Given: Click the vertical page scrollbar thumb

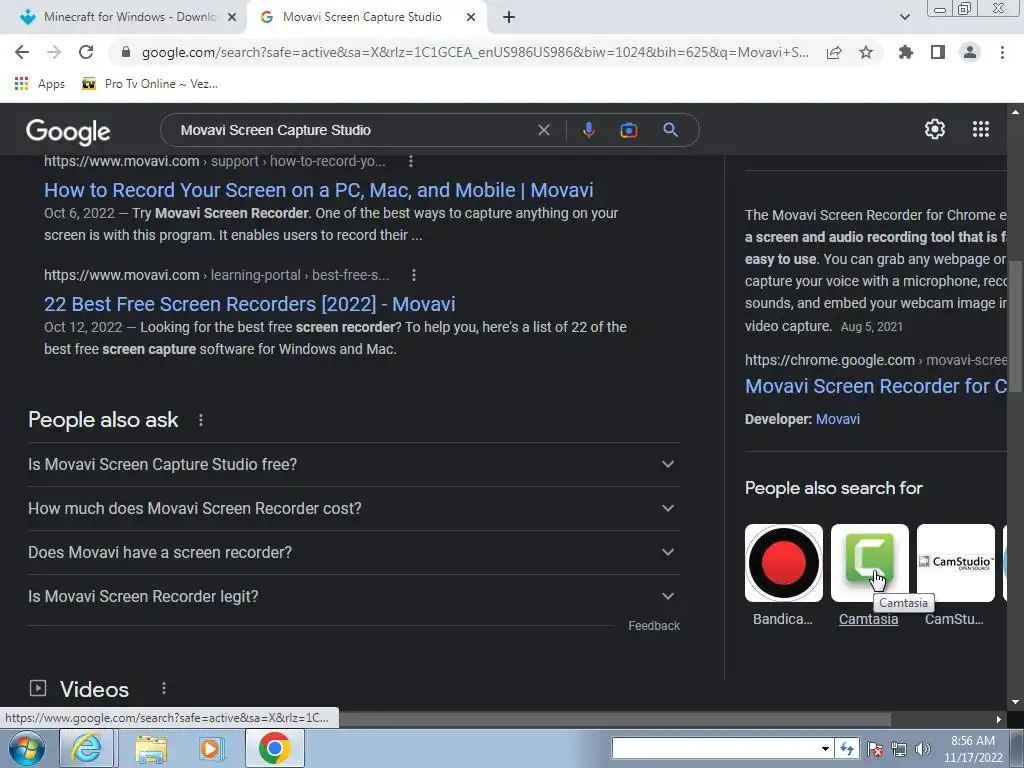Looking at the screenshot, I should tap(1015, 327).
